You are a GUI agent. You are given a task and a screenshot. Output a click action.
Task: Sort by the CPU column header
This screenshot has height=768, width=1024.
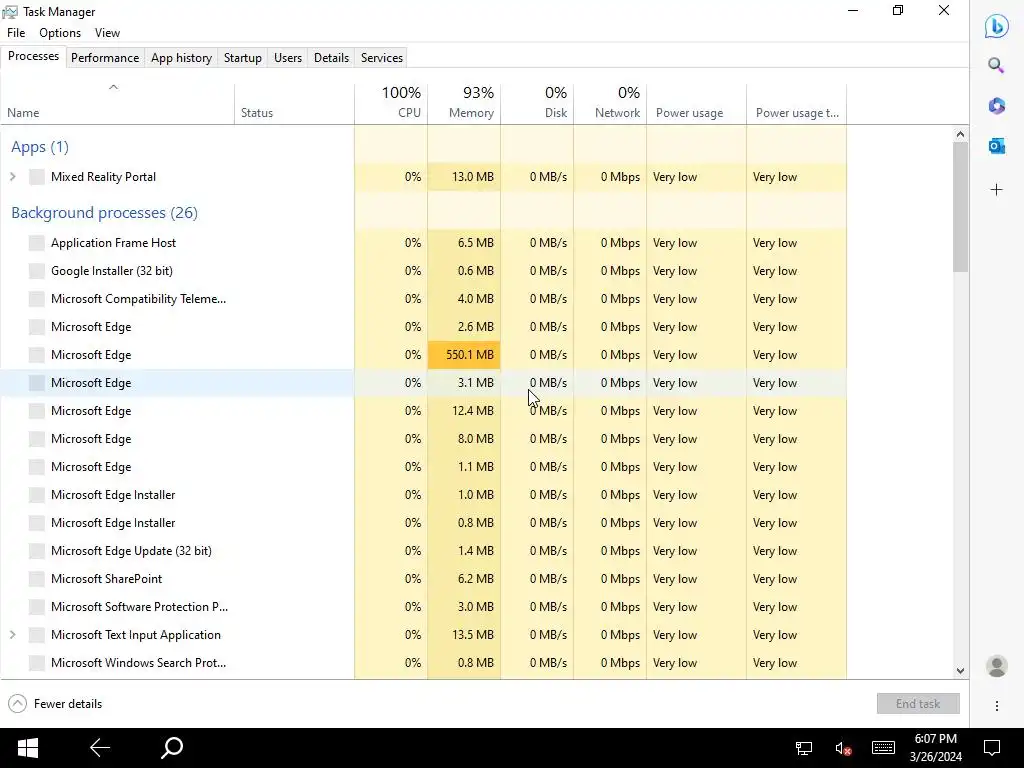coord(391,103)
